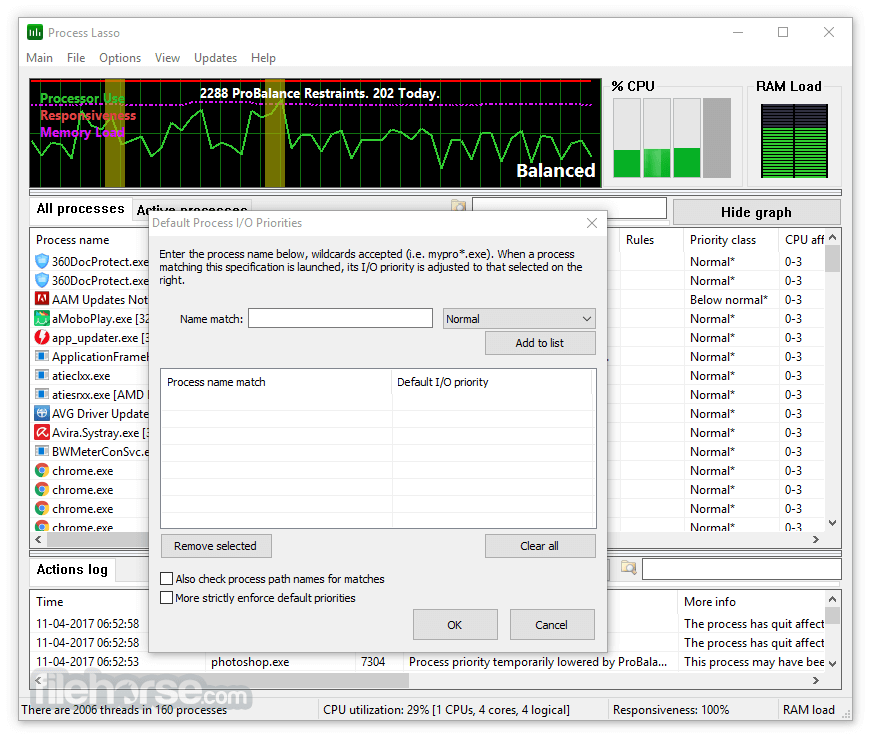This screenshot has width=873, height=740.
Task: Click the AAM Updates Notifier Adobe icon
Action: [x=42, y=299]
